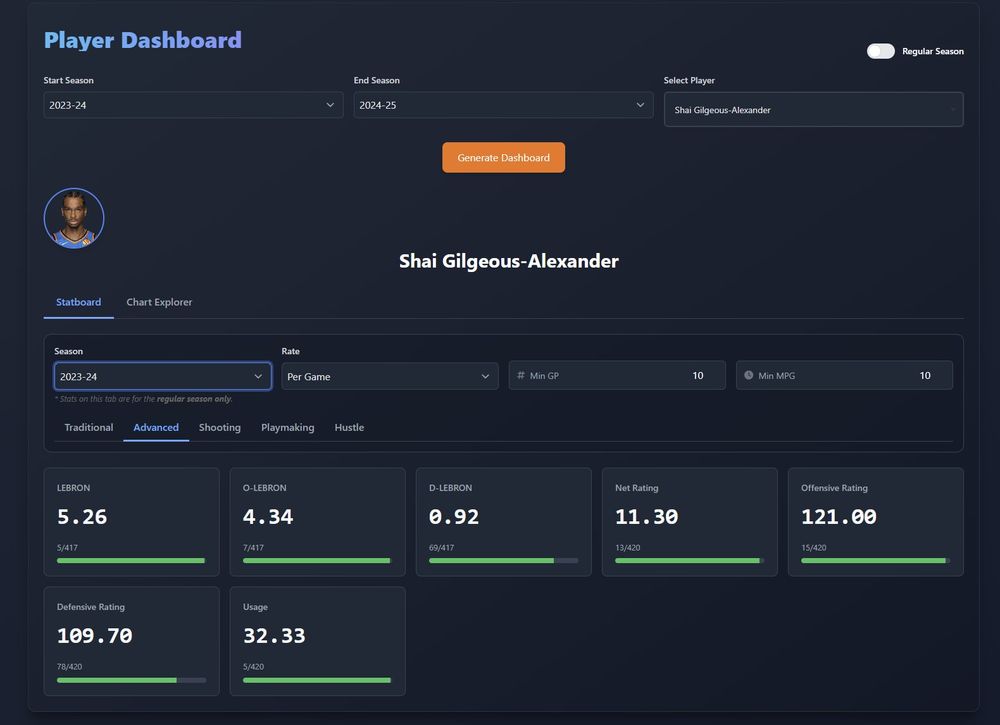The image size is (1000, 725).
Task: Open the Start Season dropdown
Action: 193,105
